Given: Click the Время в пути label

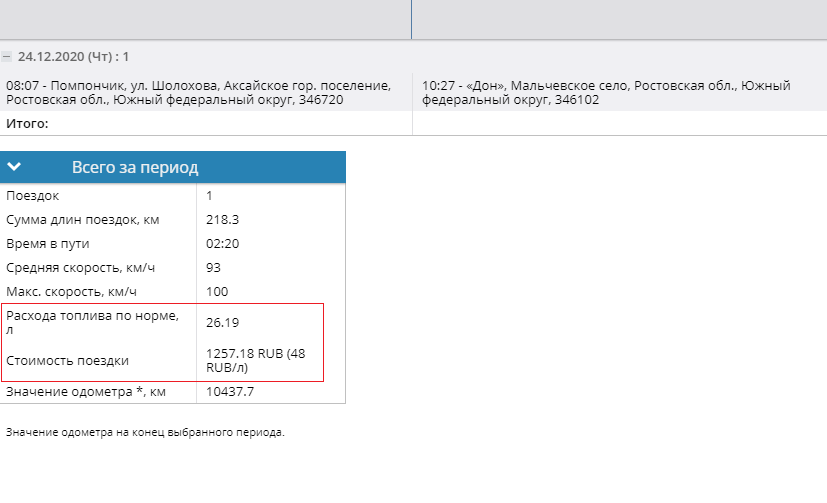Looking at the screenshot, I should click(48, 244).
